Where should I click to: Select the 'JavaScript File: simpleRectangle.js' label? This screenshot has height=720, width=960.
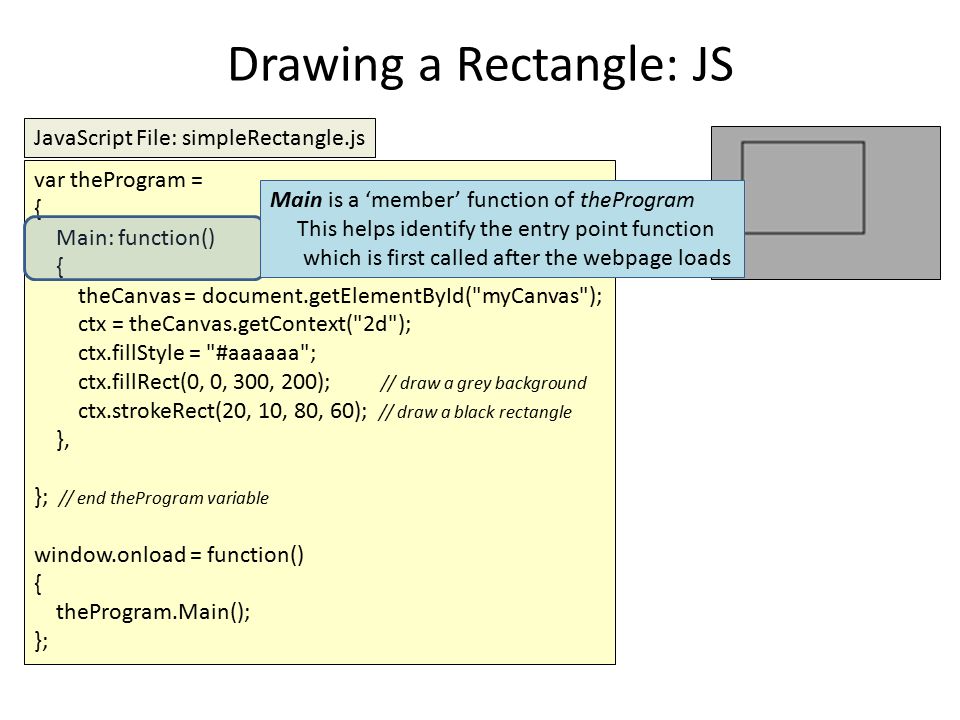point(200,138)
